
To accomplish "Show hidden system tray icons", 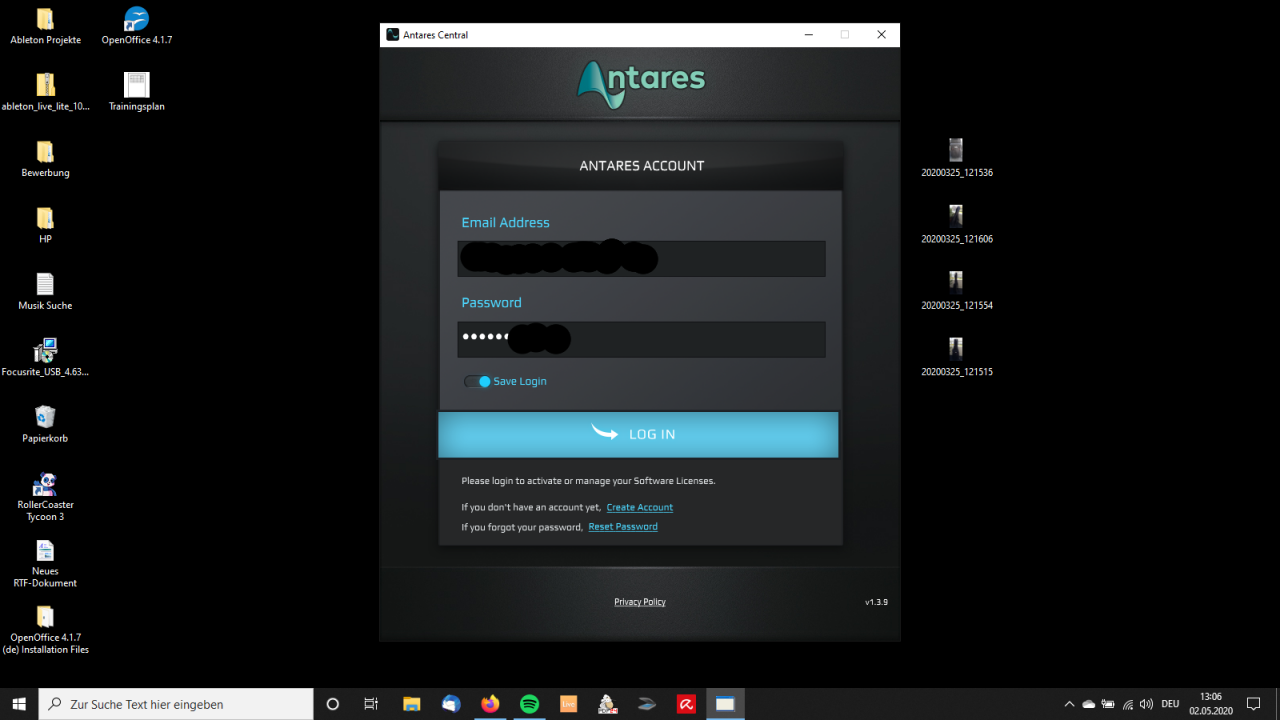I will [1069, 704].
